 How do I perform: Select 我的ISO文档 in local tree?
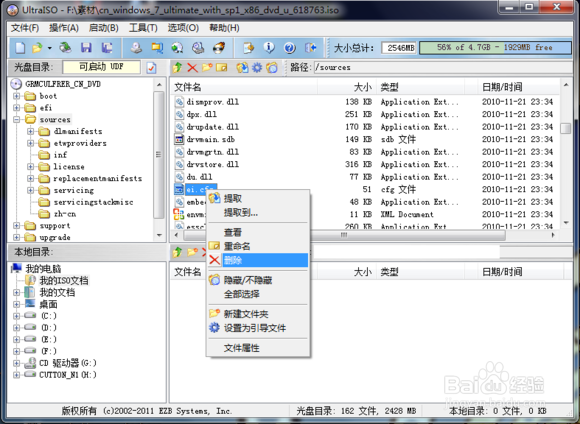point(64,280)
